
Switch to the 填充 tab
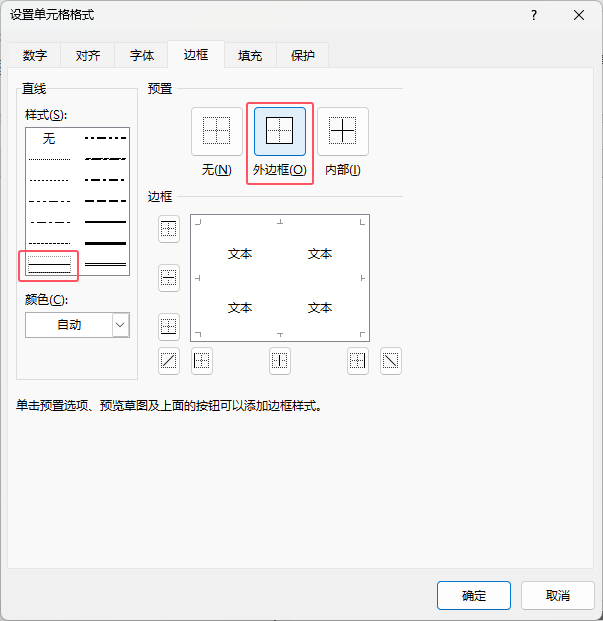250,55
